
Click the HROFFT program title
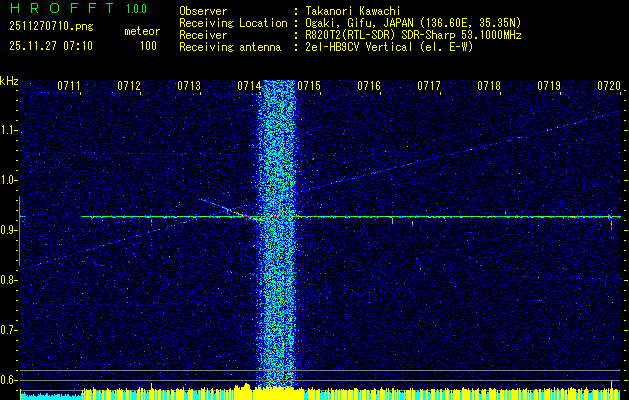tap(62, 8)
